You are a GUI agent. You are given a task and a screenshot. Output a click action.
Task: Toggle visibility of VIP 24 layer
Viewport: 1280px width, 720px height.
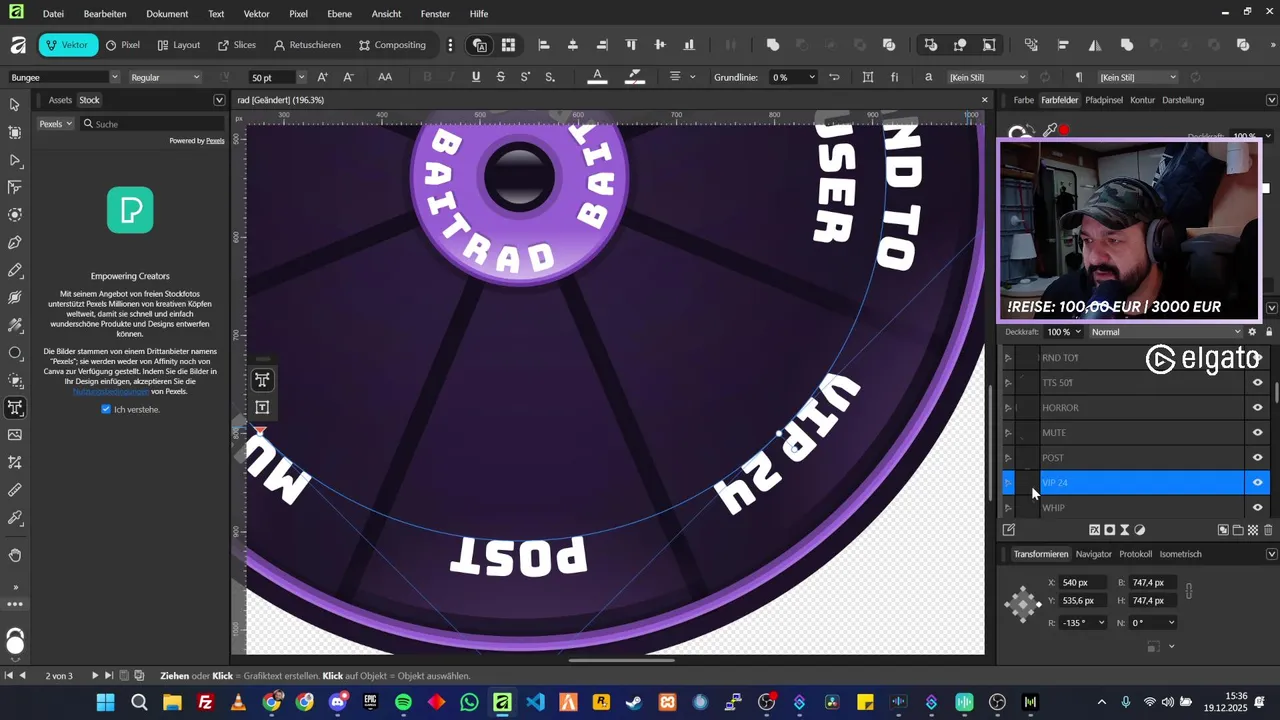[1258, 482]
